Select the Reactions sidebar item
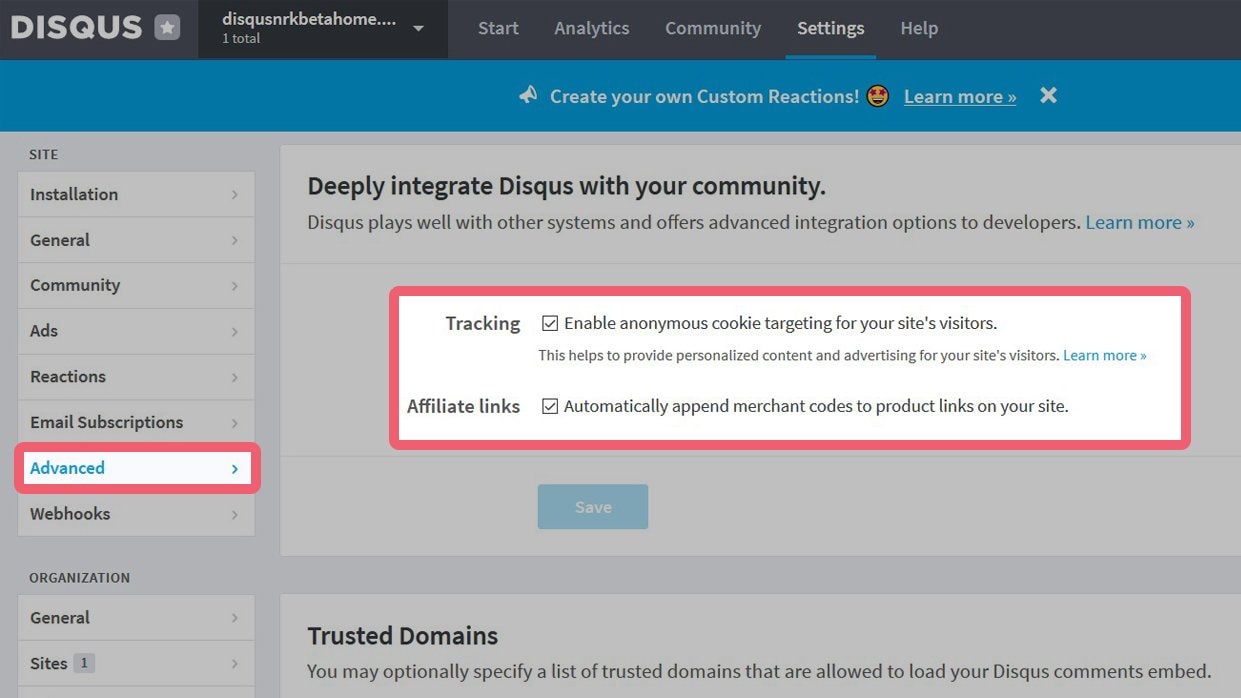Screen dimensions: 1241x698 [135, 377]
